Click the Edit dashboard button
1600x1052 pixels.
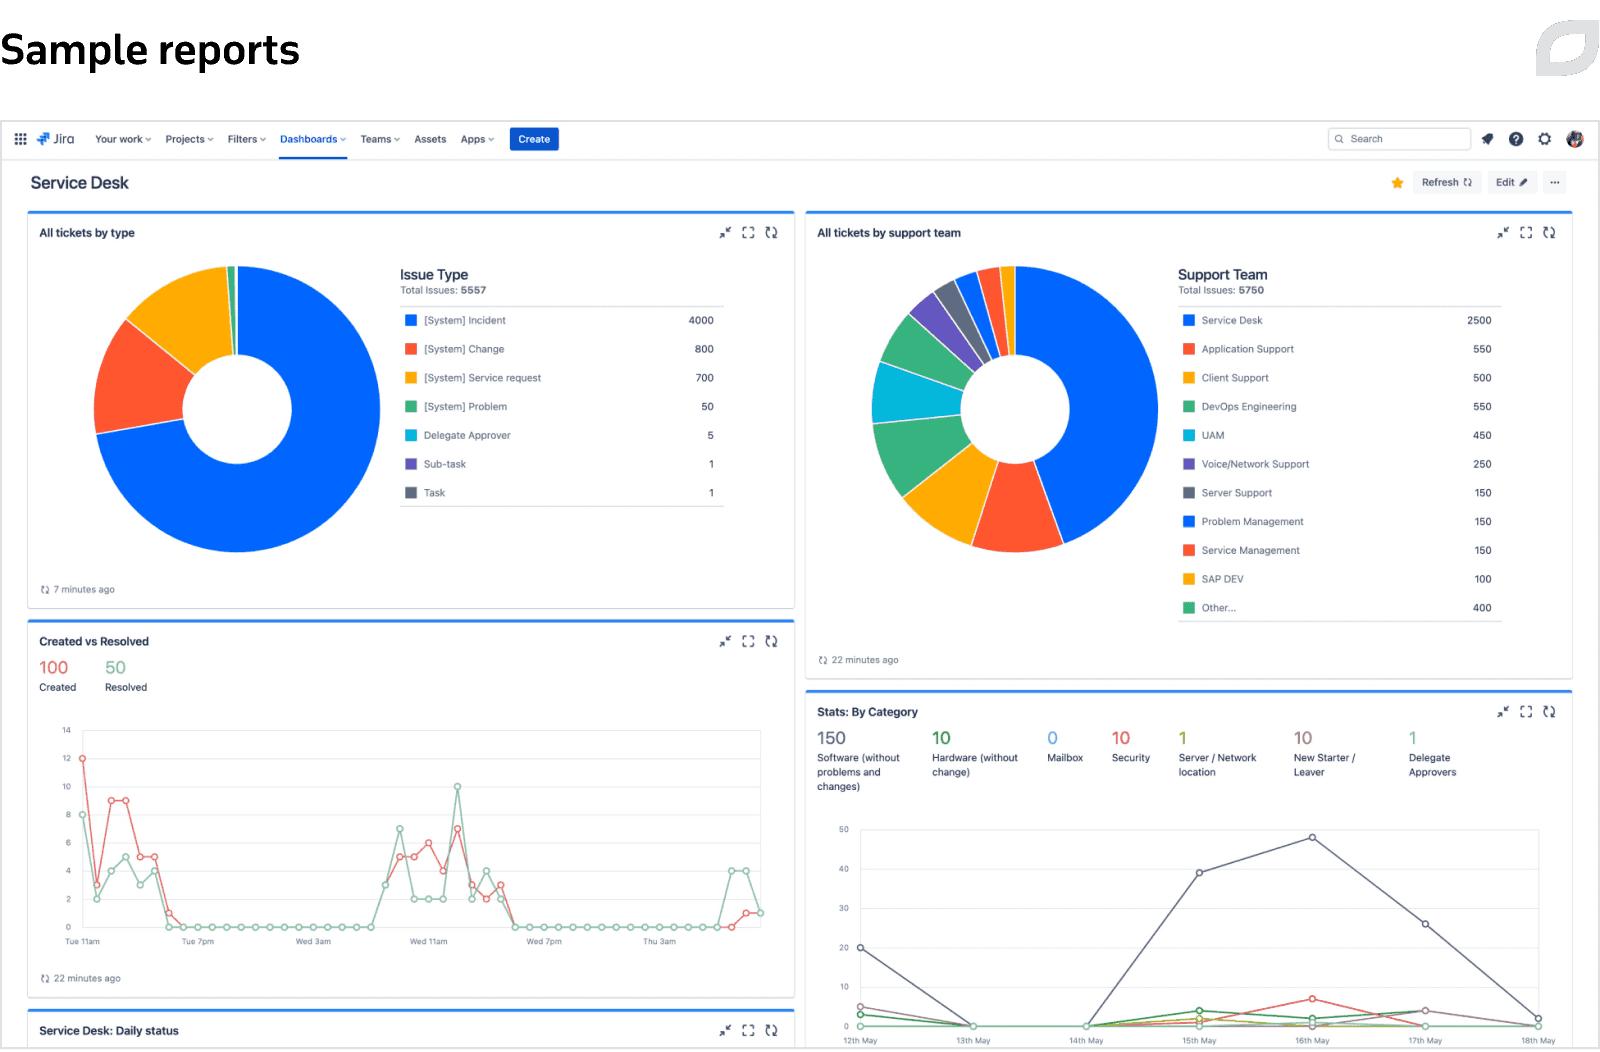(1511, 183)
